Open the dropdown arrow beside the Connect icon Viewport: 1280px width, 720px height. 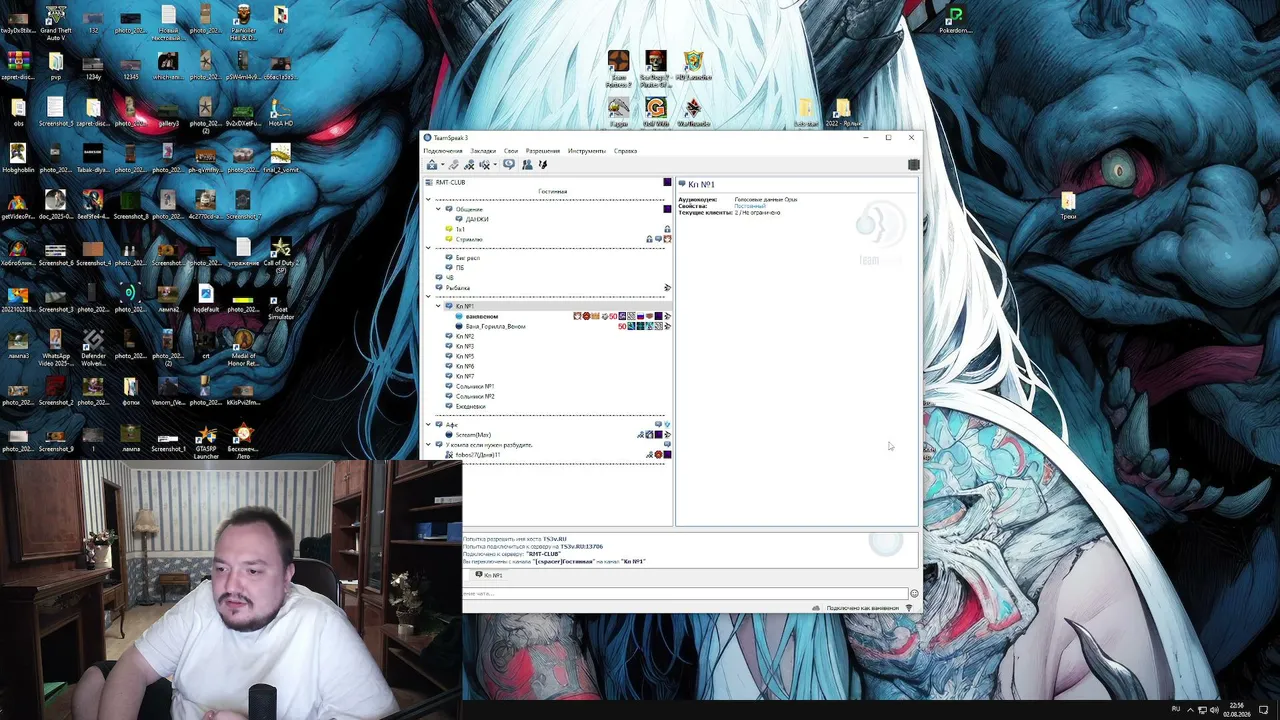tap(441, 165)
